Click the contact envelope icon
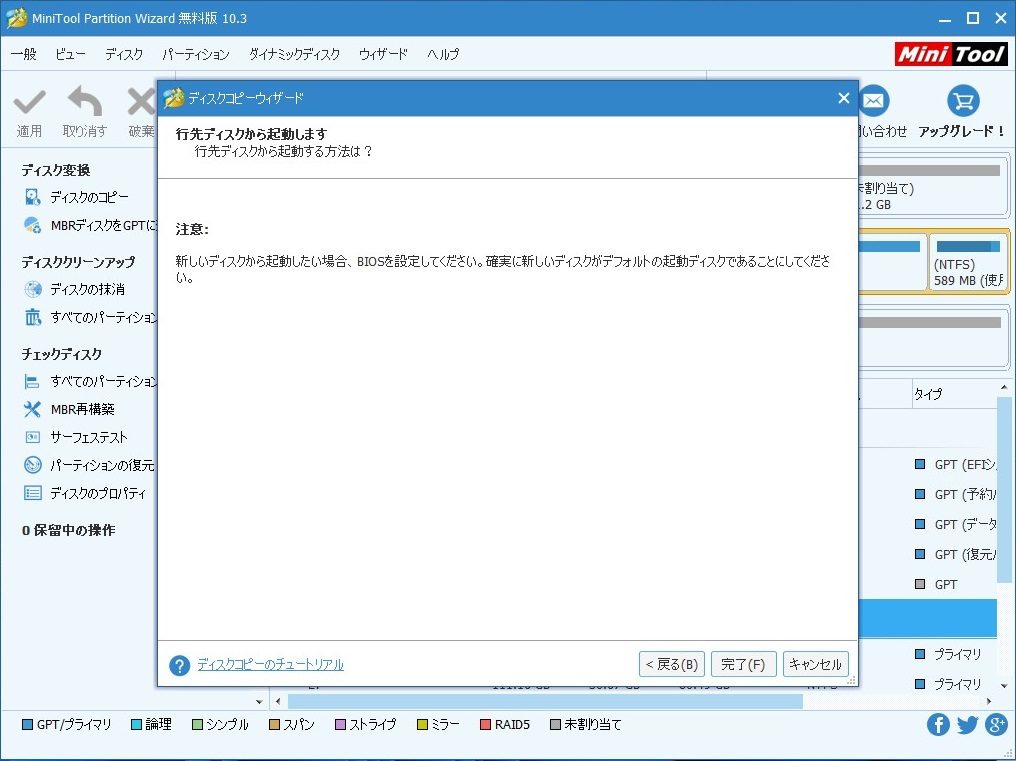The width and height of the screenshot is (1016, 761). coord(874,101)
